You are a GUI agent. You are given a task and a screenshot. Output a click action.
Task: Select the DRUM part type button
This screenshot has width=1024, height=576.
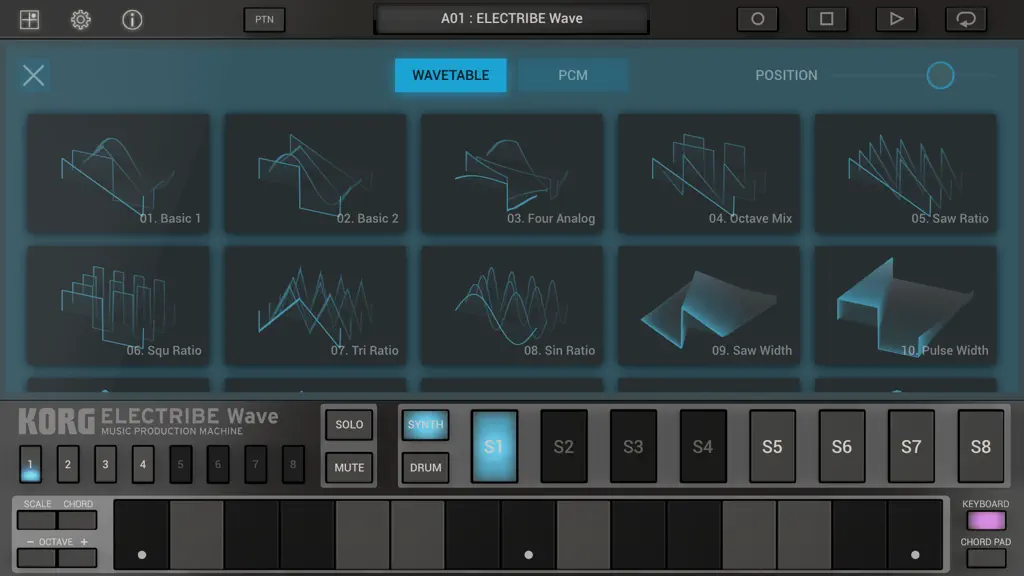click(x=425, y=468)
